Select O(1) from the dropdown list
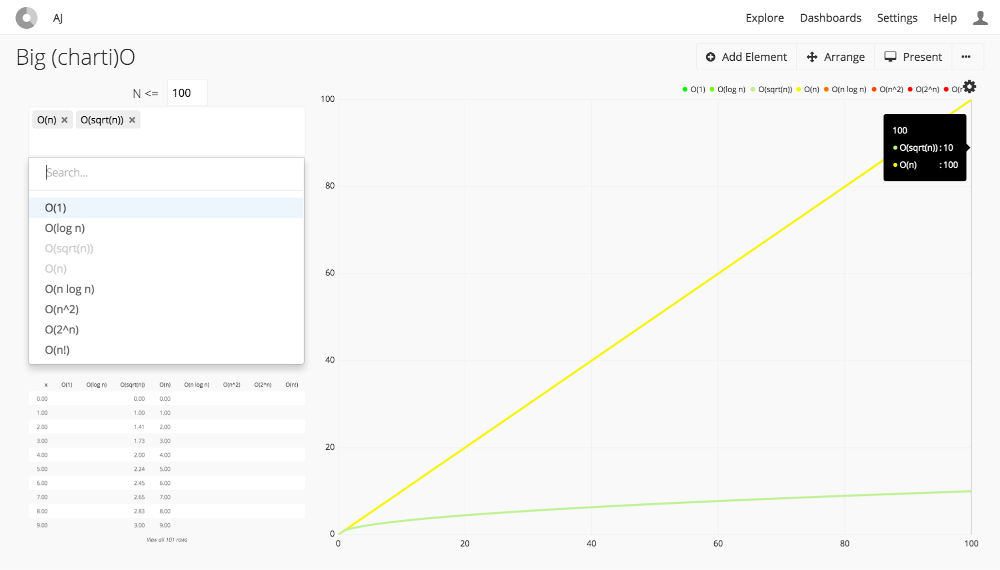 (x=166, y=208)
